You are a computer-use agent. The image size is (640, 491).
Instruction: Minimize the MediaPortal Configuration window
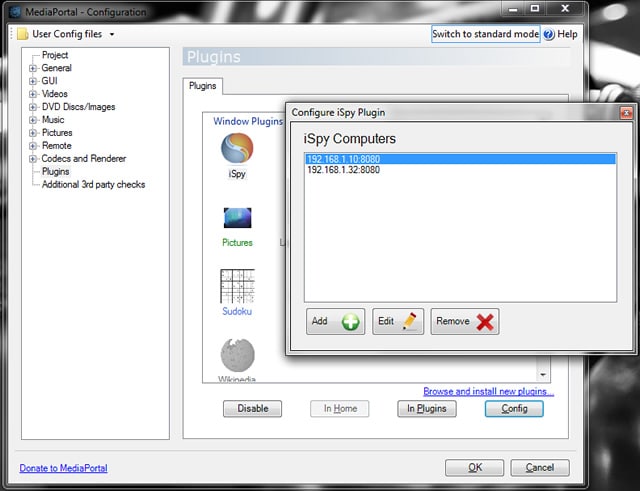click(x=514, y=9)
